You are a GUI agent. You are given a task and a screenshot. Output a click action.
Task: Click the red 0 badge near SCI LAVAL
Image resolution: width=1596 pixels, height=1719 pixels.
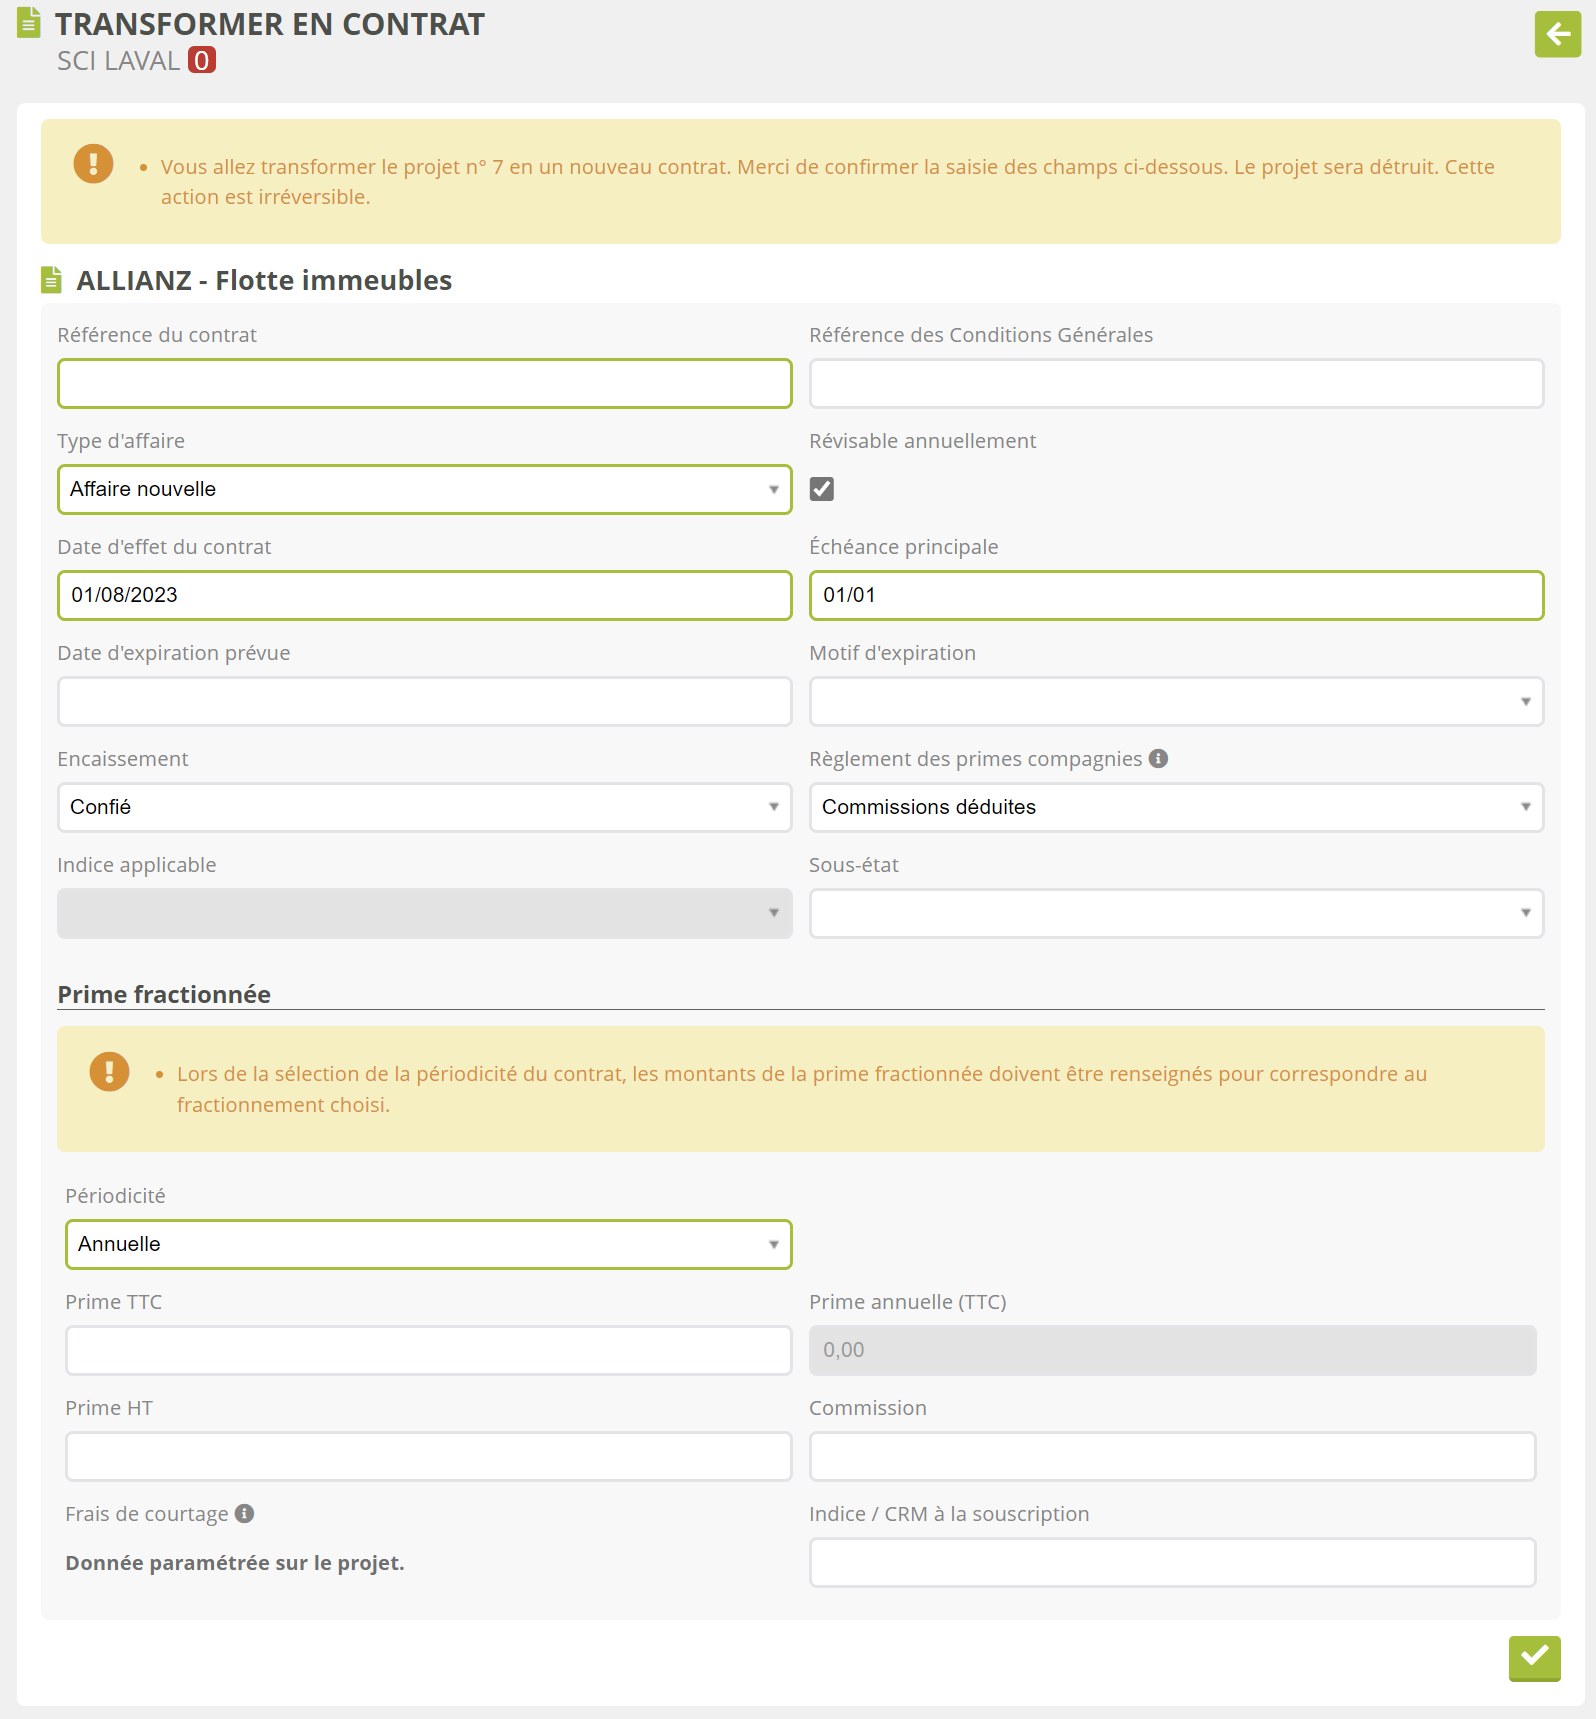[202, 61]
